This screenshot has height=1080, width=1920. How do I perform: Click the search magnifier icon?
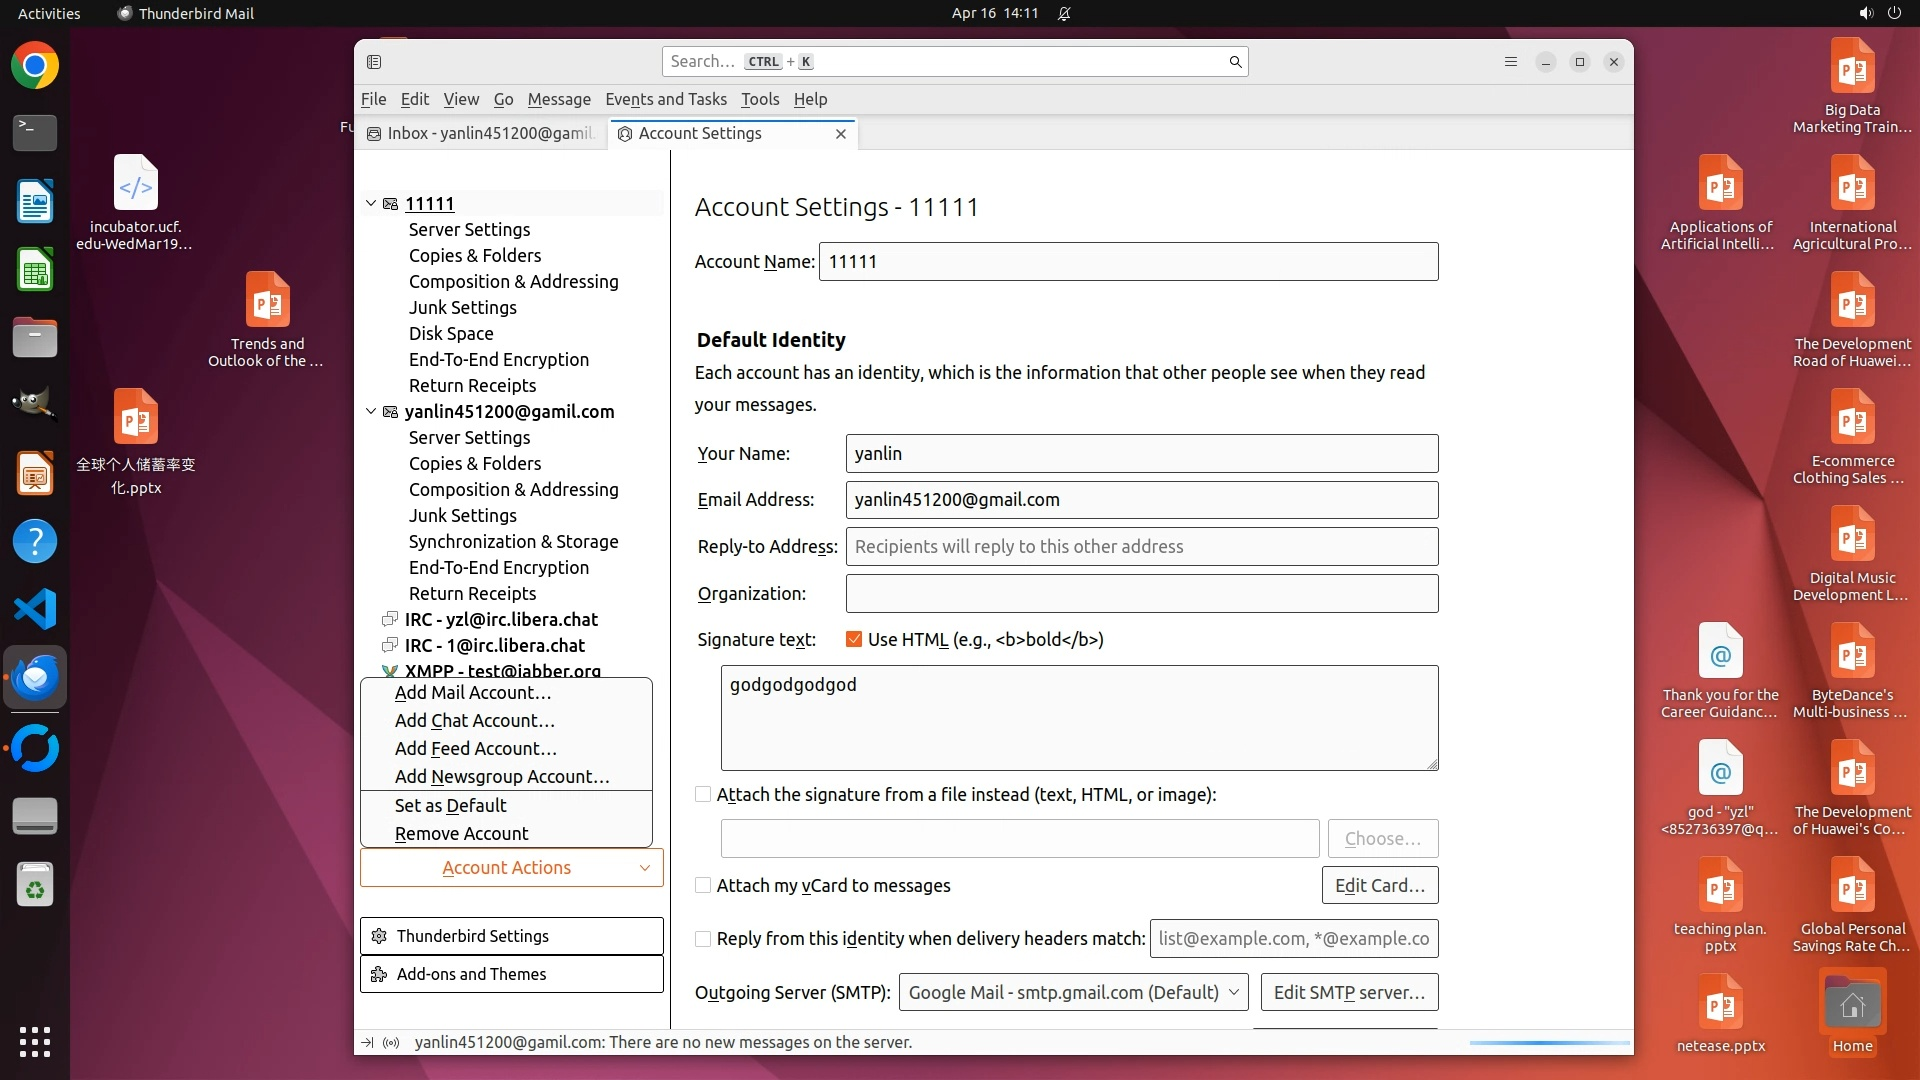[1235, 62]
